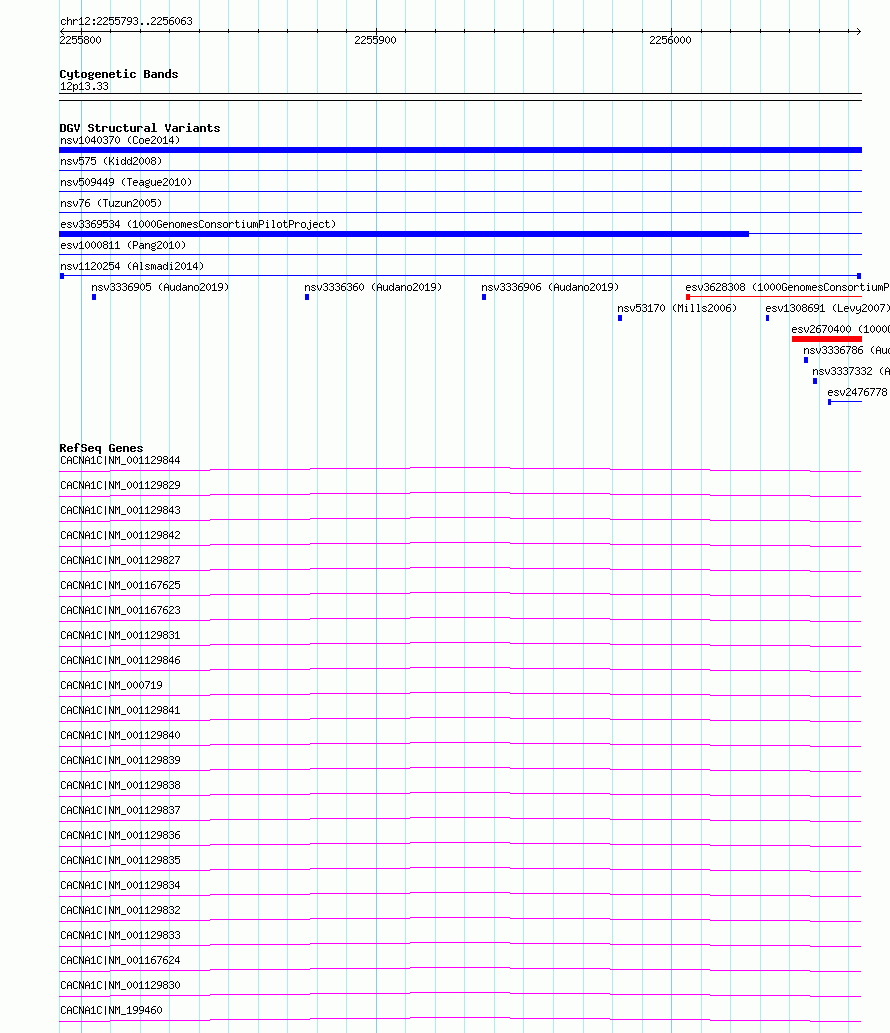Viewport: 890px width, 1033px height.
Task: Select variant esv2476778 label
Action: [x=858, y=393]
